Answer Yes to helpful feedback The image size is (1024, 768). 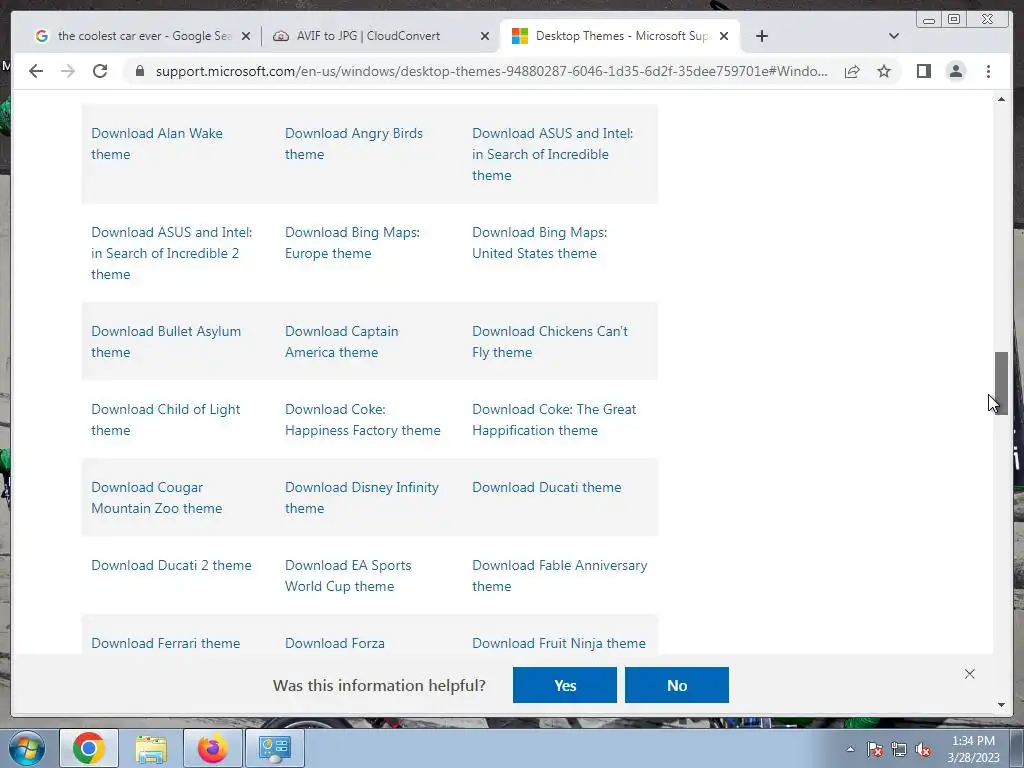(564, 685)
